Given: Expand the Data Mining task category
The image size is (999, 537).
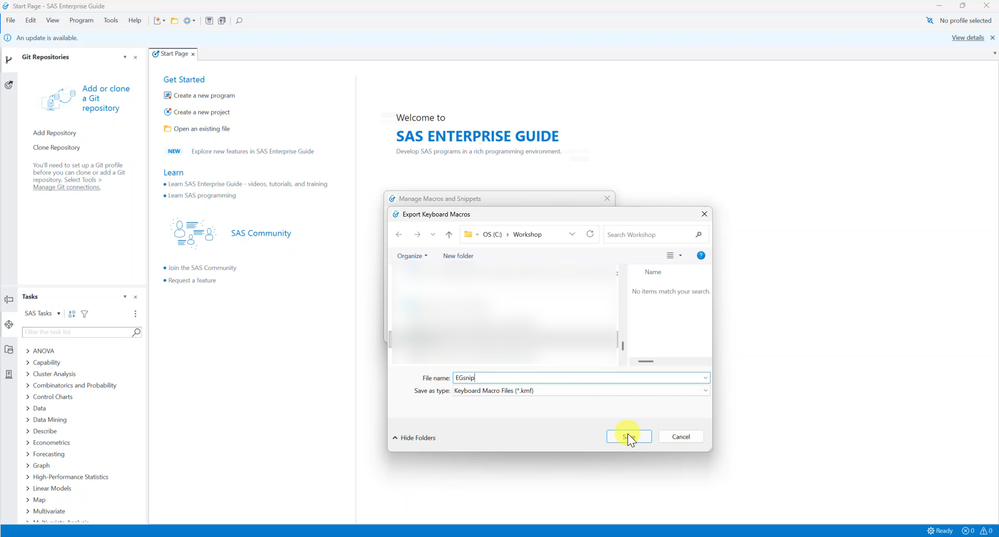Looking at the screenshot, I should [x=27, y=420].
